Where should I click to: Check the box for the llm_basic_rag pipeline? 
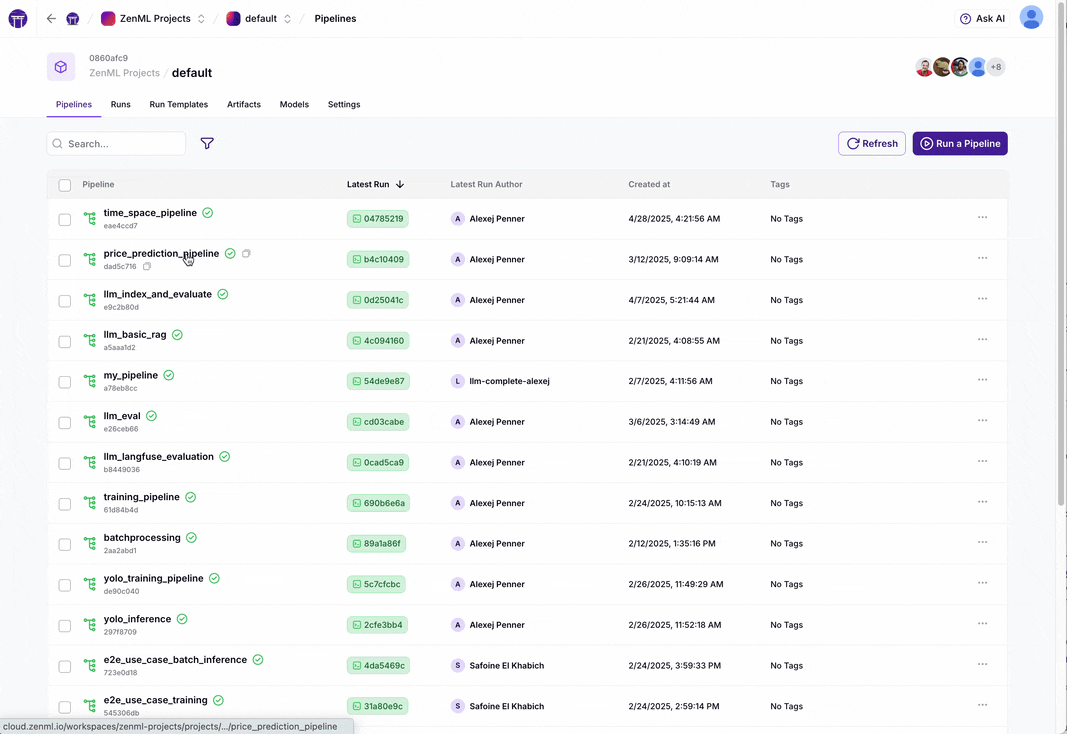[65, 341]
